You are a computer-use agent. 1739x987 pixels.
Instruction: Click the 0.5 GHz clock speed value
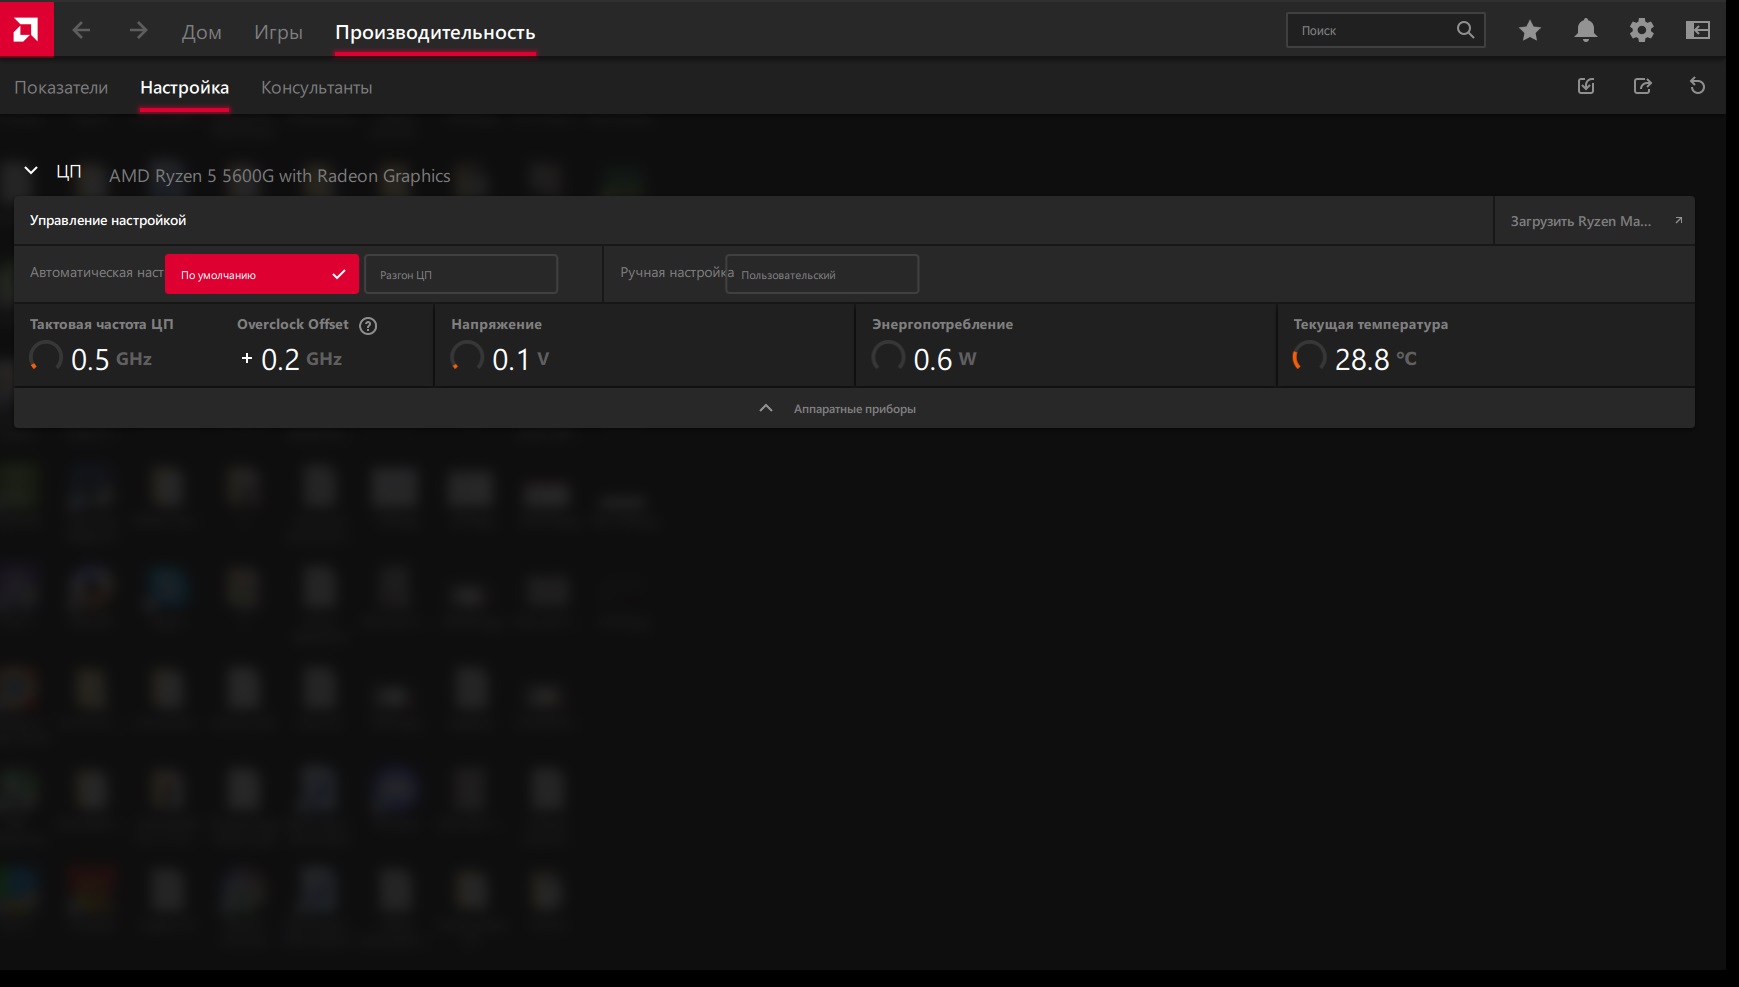[111, 359]
